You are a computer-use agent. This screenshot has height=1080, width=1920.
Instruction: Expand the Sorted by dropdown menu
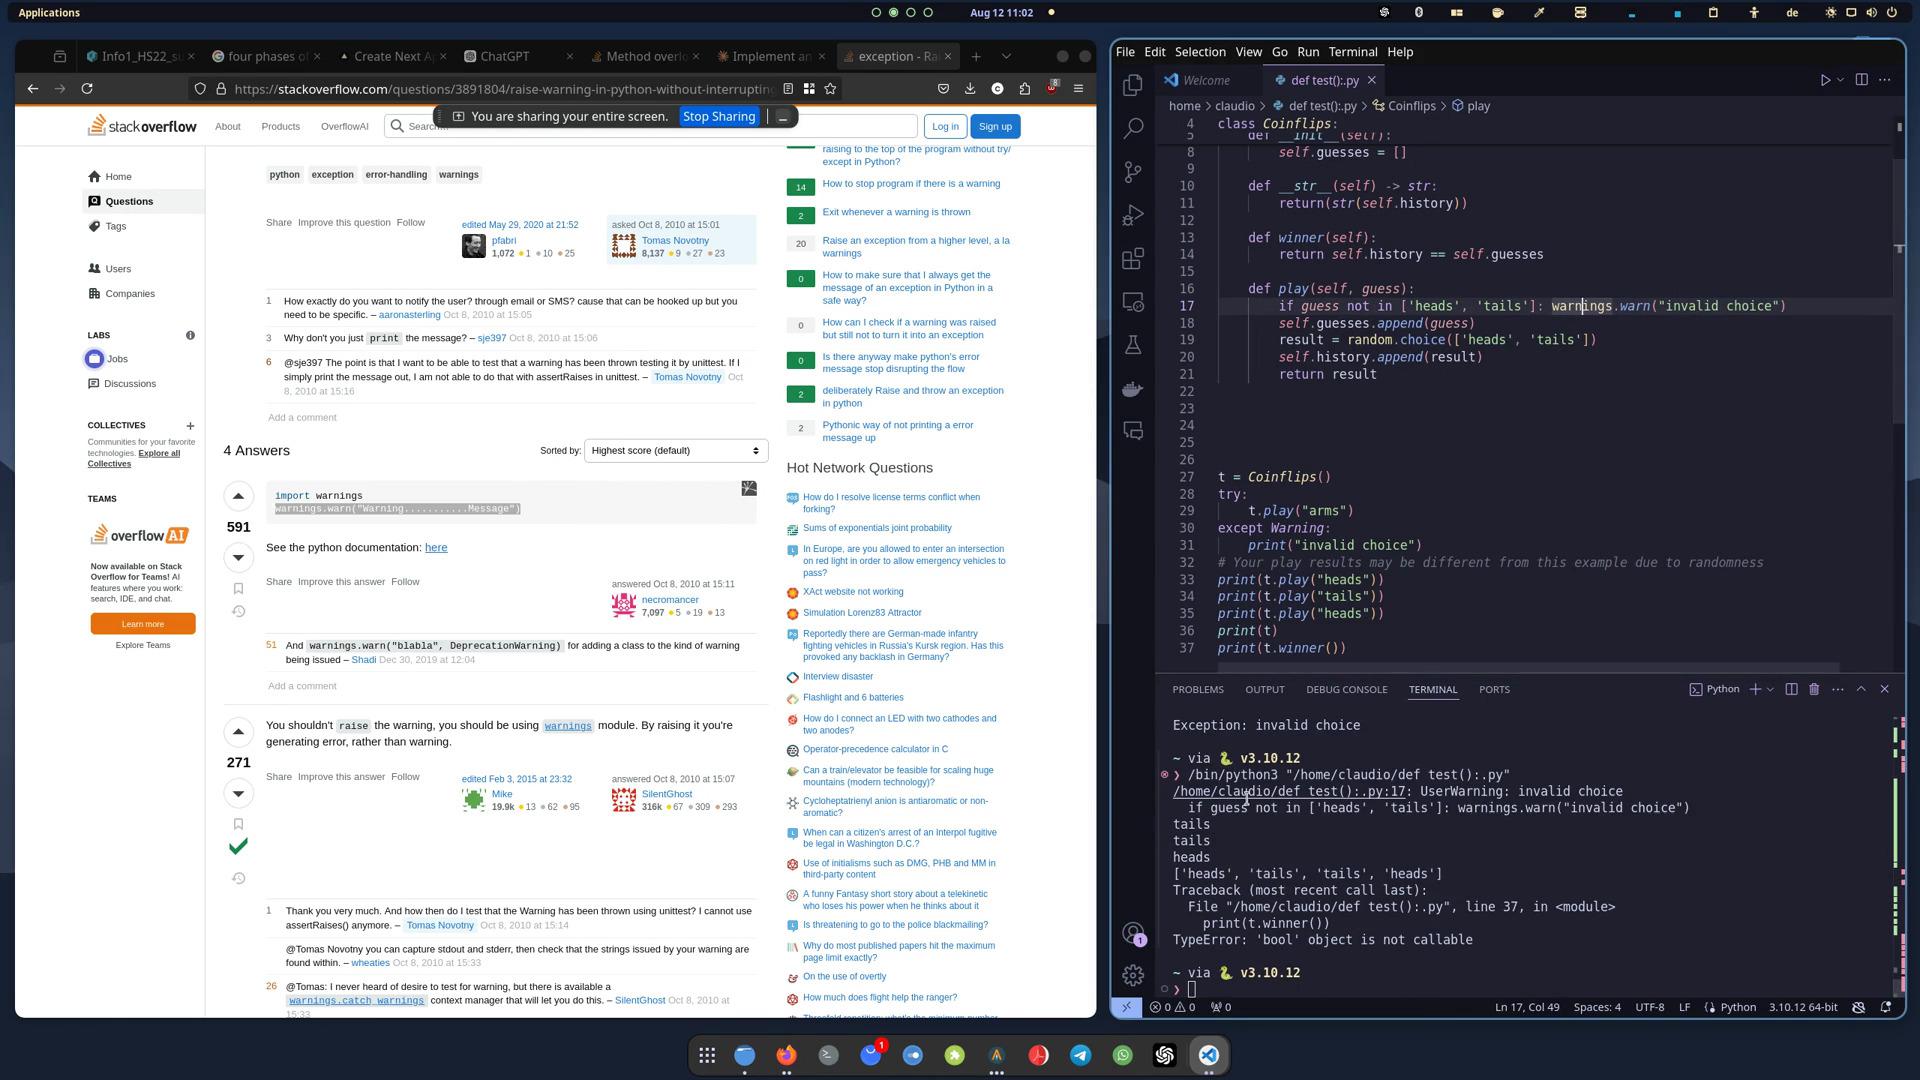coord(676,450)
